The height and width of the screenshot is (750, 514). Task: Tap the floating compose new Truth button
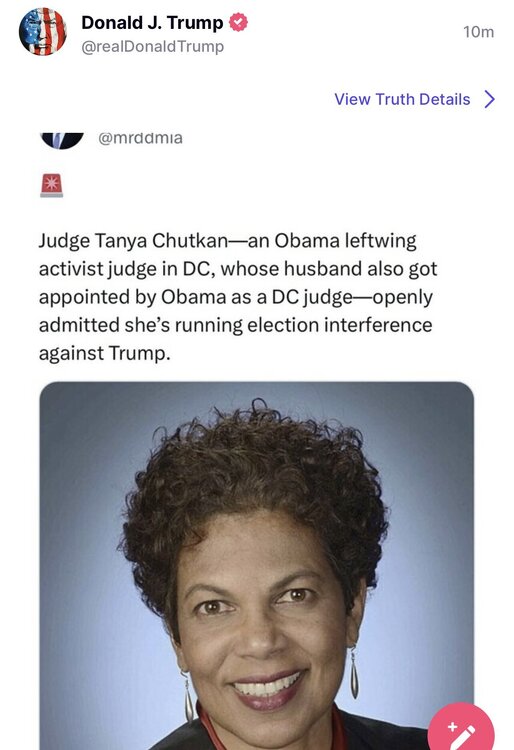tap(460, 727)
